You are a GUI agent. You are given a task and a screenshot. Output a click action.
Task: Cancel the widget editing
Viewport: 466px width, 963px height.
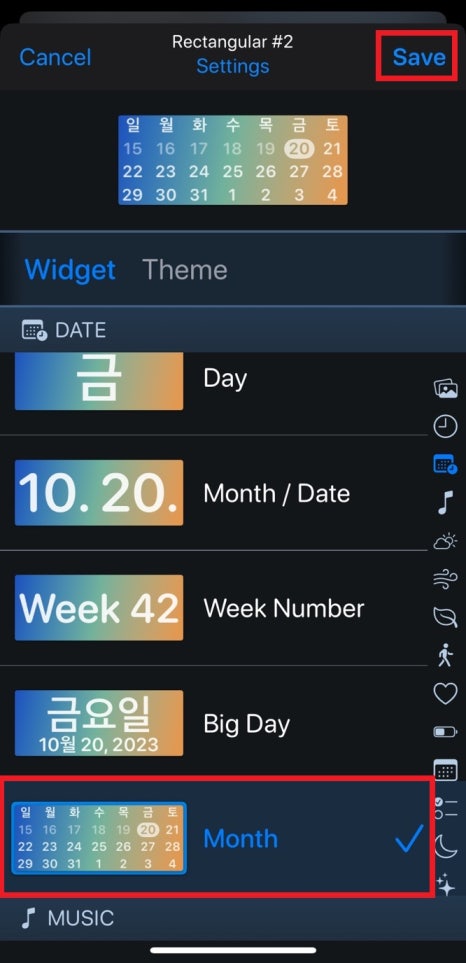pos(55,57)
